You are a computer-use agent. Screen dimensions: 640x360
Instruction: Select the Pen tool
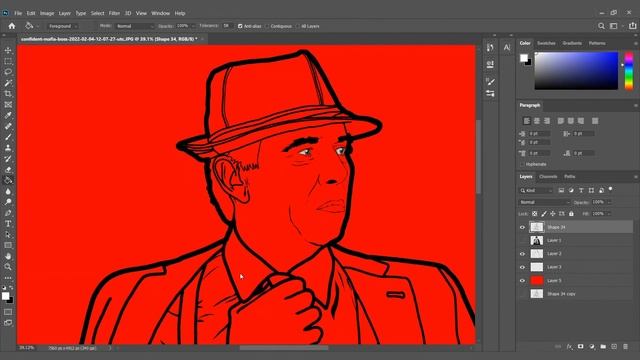[x=8, y=213]
